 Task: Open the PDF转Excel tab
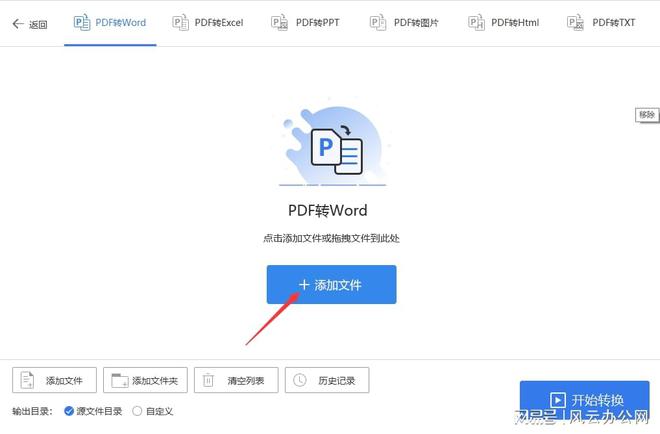(x=208, y=23)
